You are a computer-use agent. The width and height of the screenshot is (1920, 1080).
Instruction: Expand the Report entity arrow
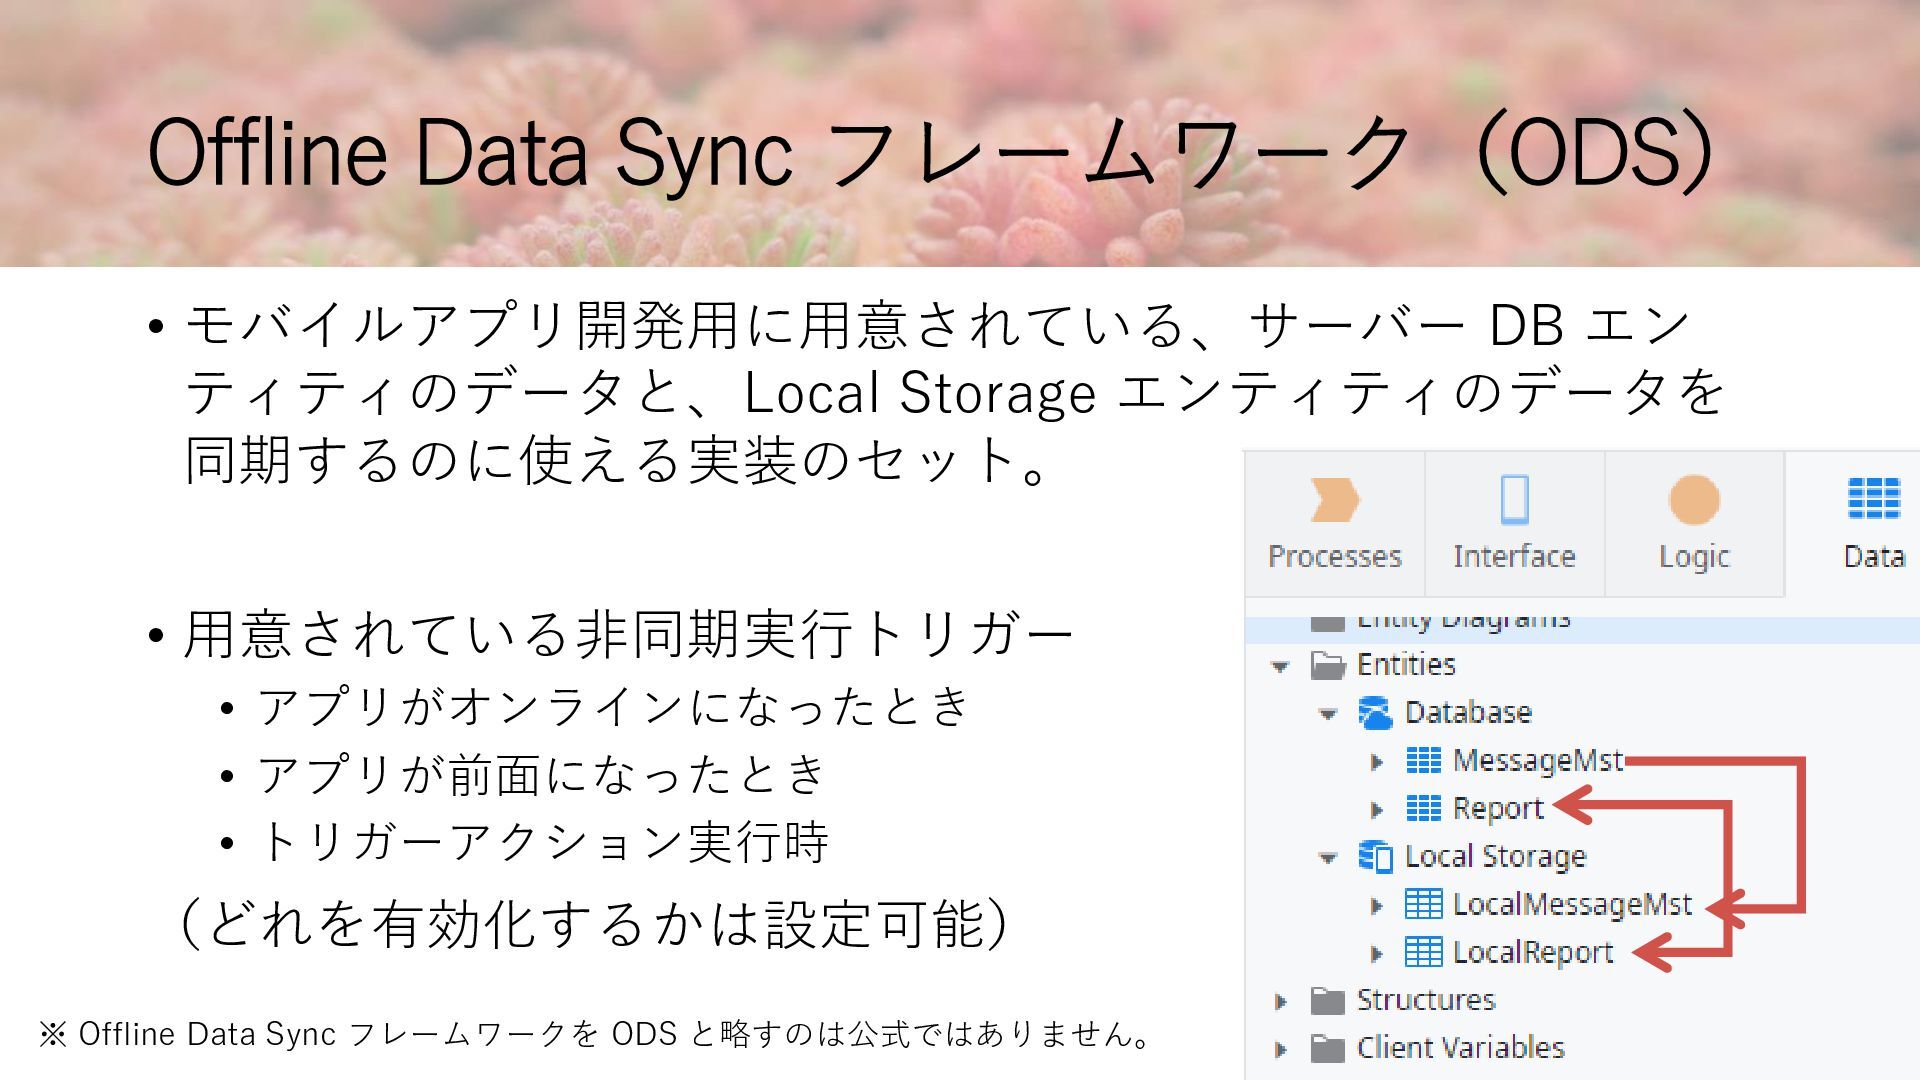tap(1377, 810)
